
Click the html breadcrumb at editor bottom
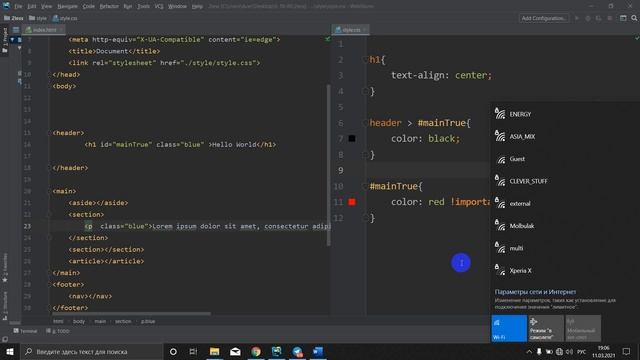(58, 322)
